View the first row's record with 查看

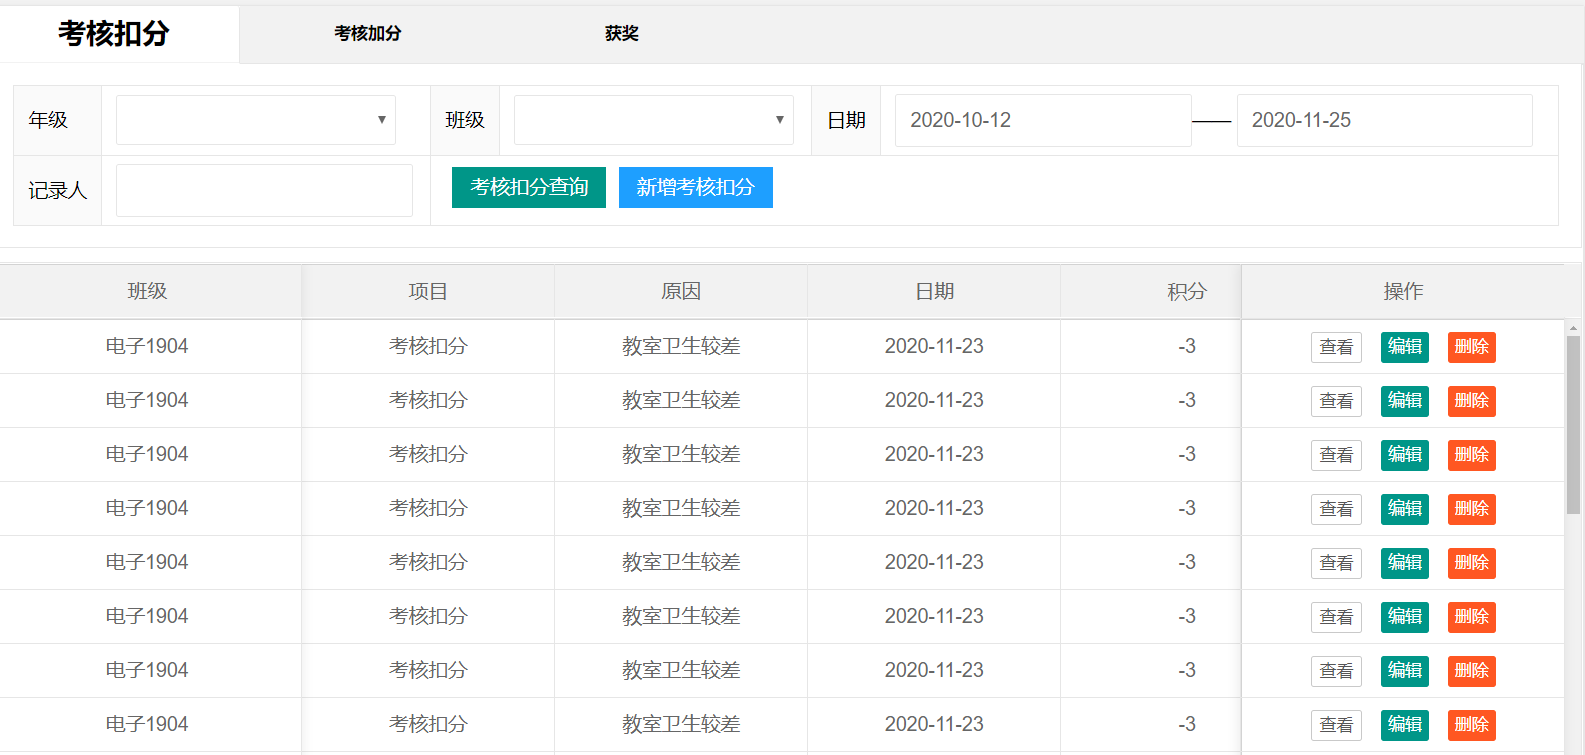click(x=1336, y=347)
